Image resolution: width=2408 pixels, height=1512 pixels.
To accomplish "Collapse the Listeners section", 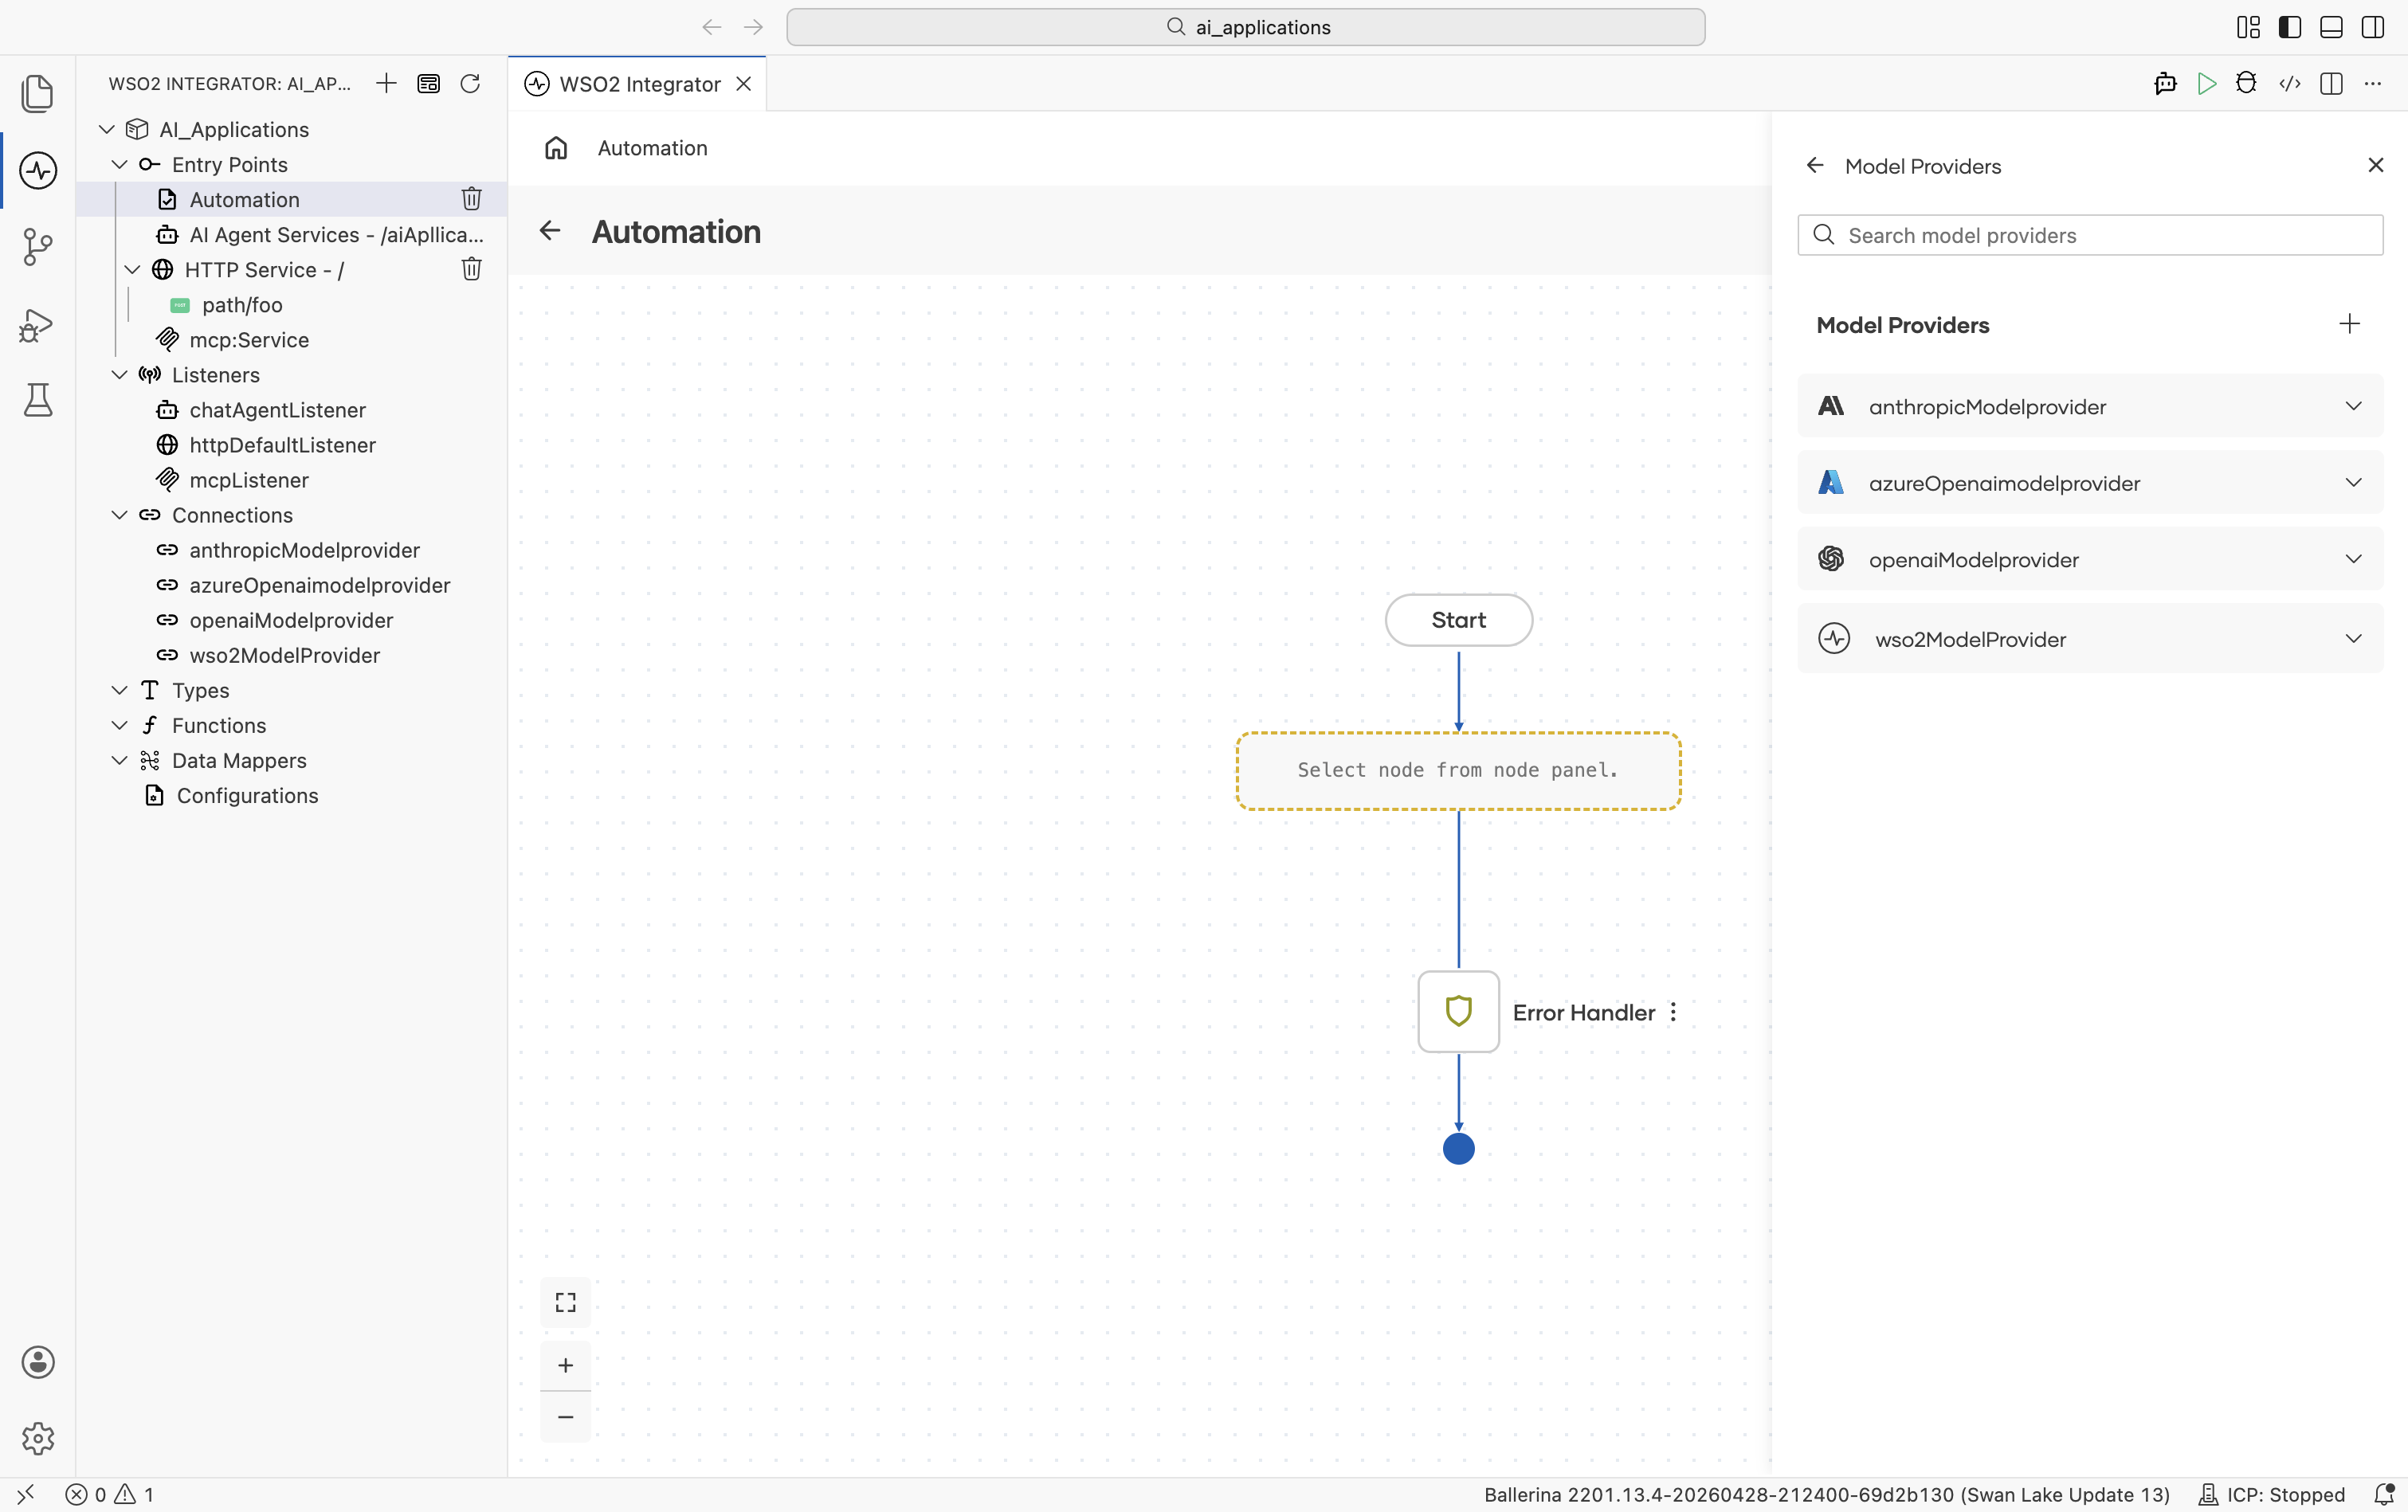I will [x=119, y=374].
